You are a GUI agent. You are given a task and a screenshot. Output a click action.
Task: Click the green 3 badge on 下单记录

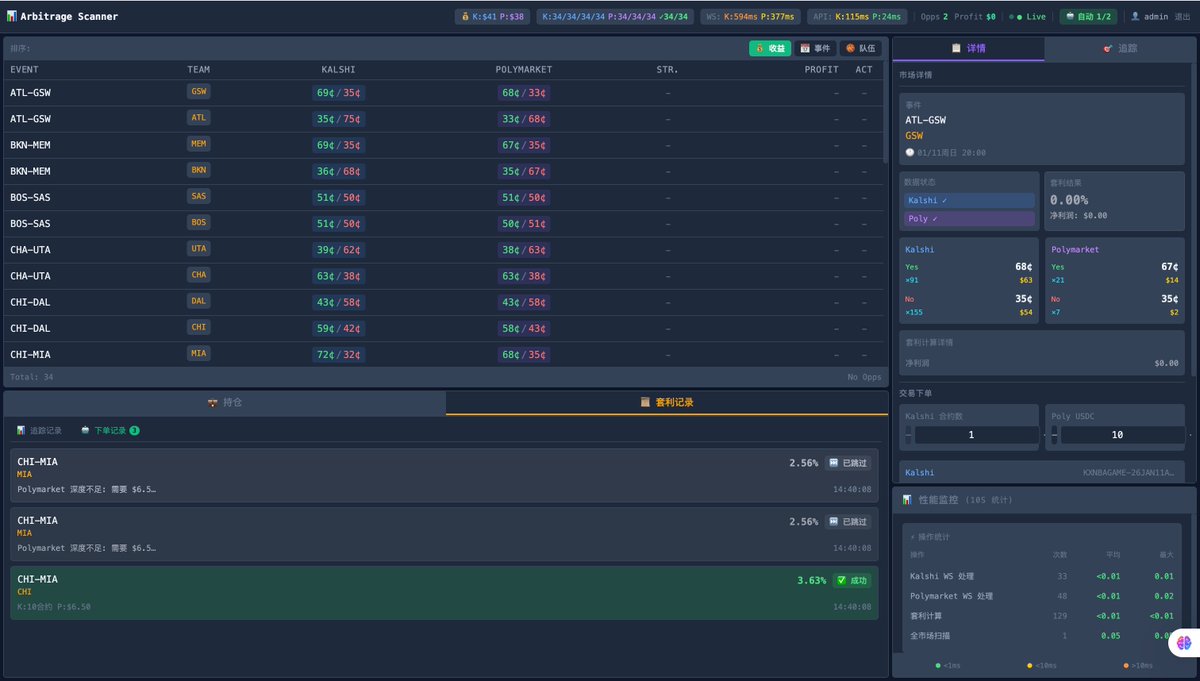pos(134,430)
